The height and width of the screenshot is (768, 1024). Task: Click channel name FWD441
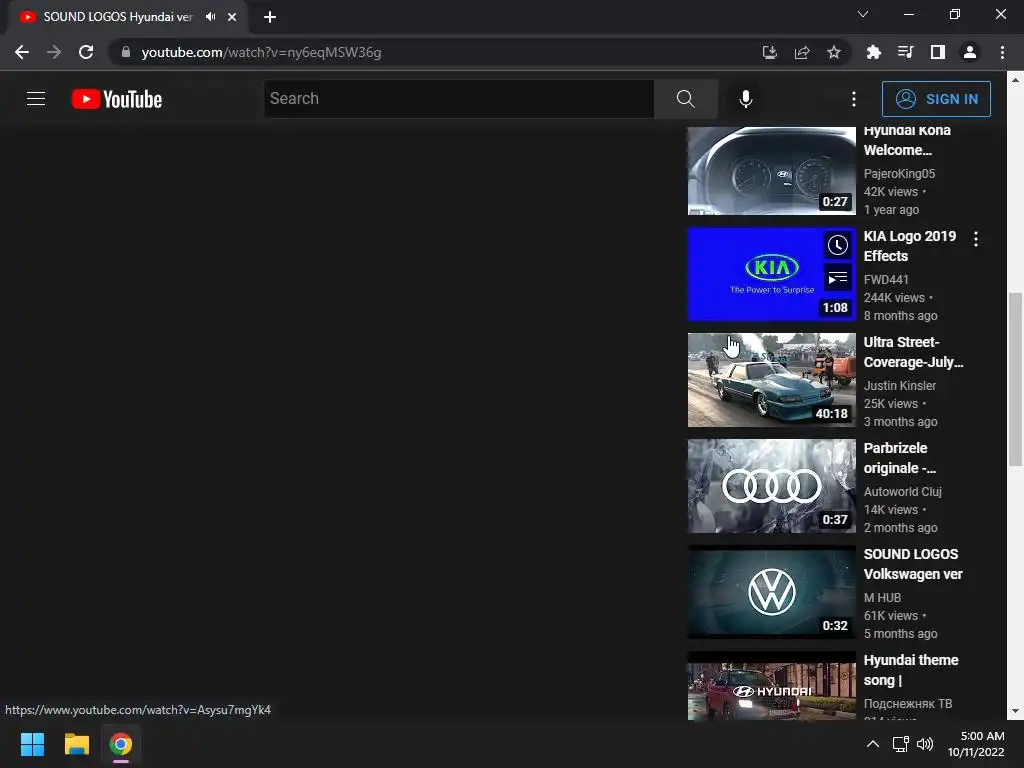tap(886, 280)
